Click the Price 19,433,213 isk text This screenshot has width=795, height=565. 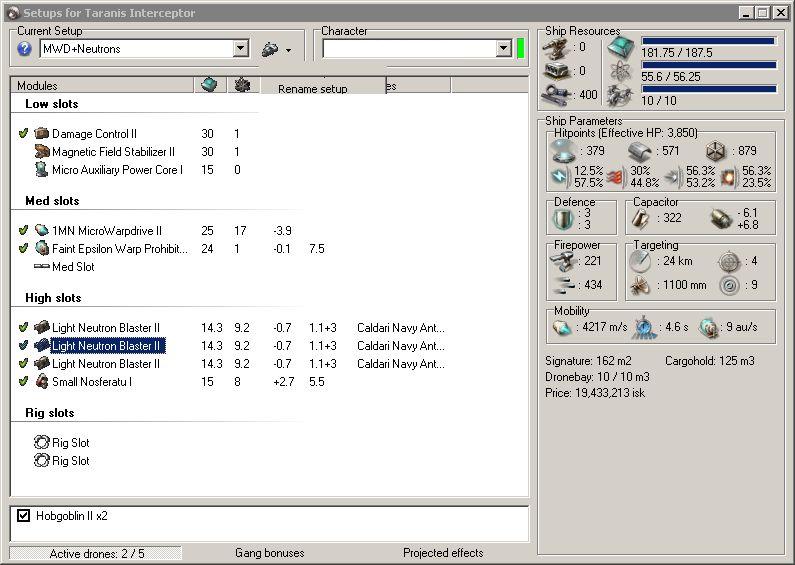point(595,393)
